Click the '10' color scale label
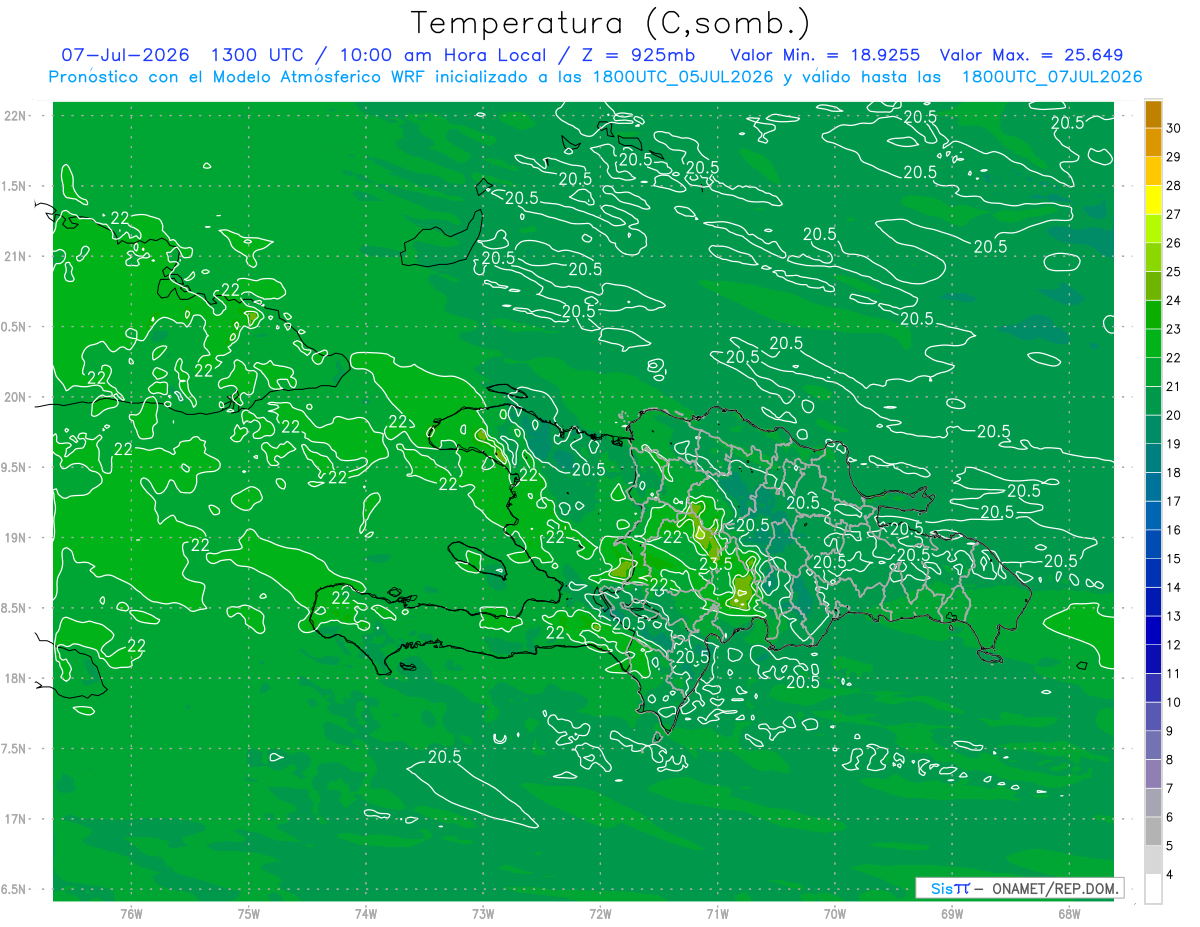 pyautogui.click(x=1173, y=702)
